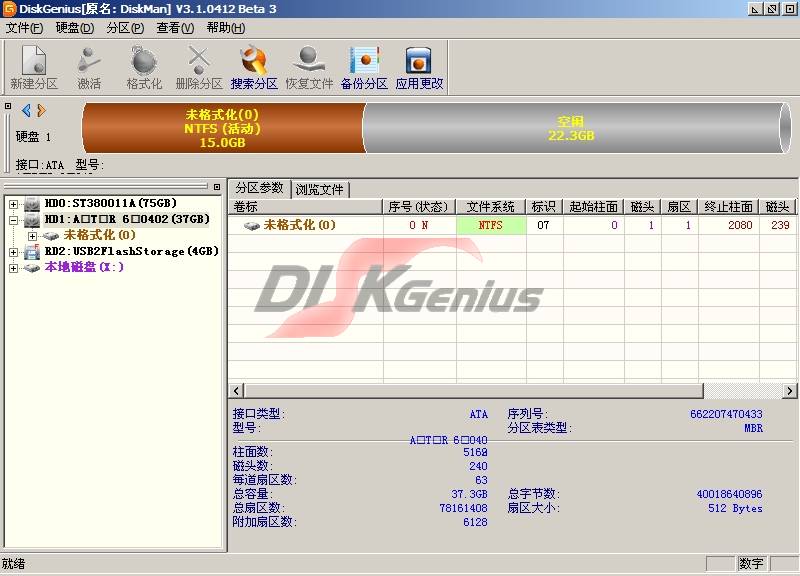Select RD2:USB2FlashStorage(4GB) in tree
The height and width of the screenshot is (576, 800).
[132, 252]
